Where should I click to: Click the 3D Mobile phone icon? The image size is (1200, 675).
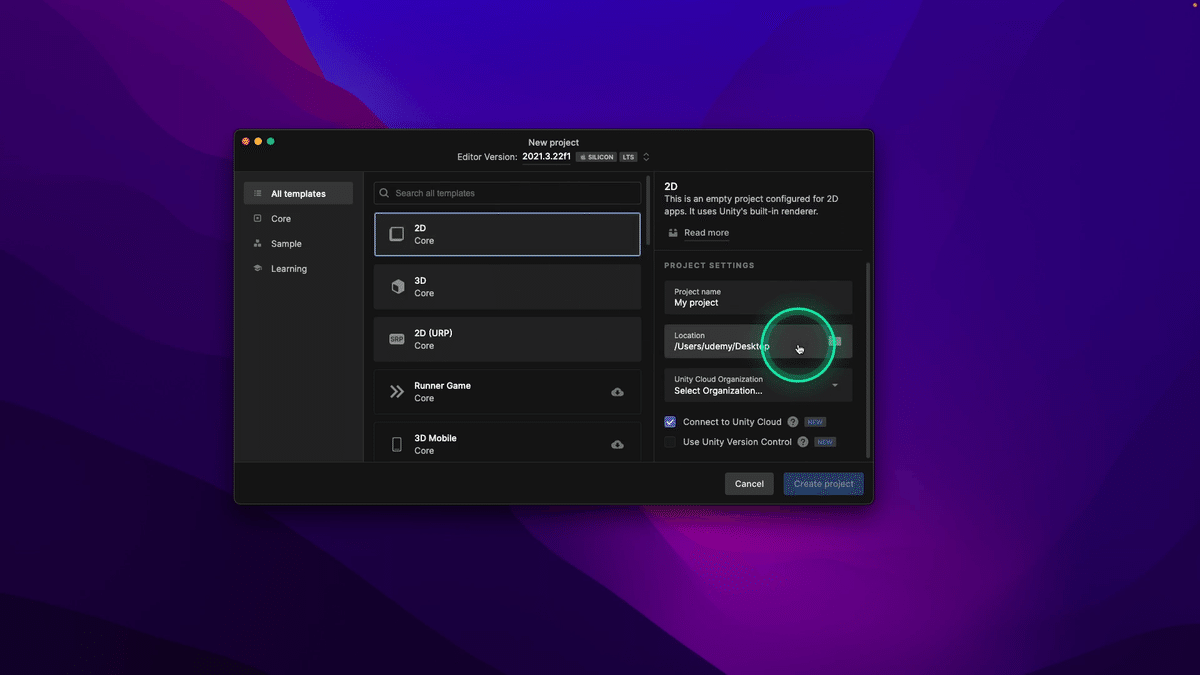click(x=397, y=444)
